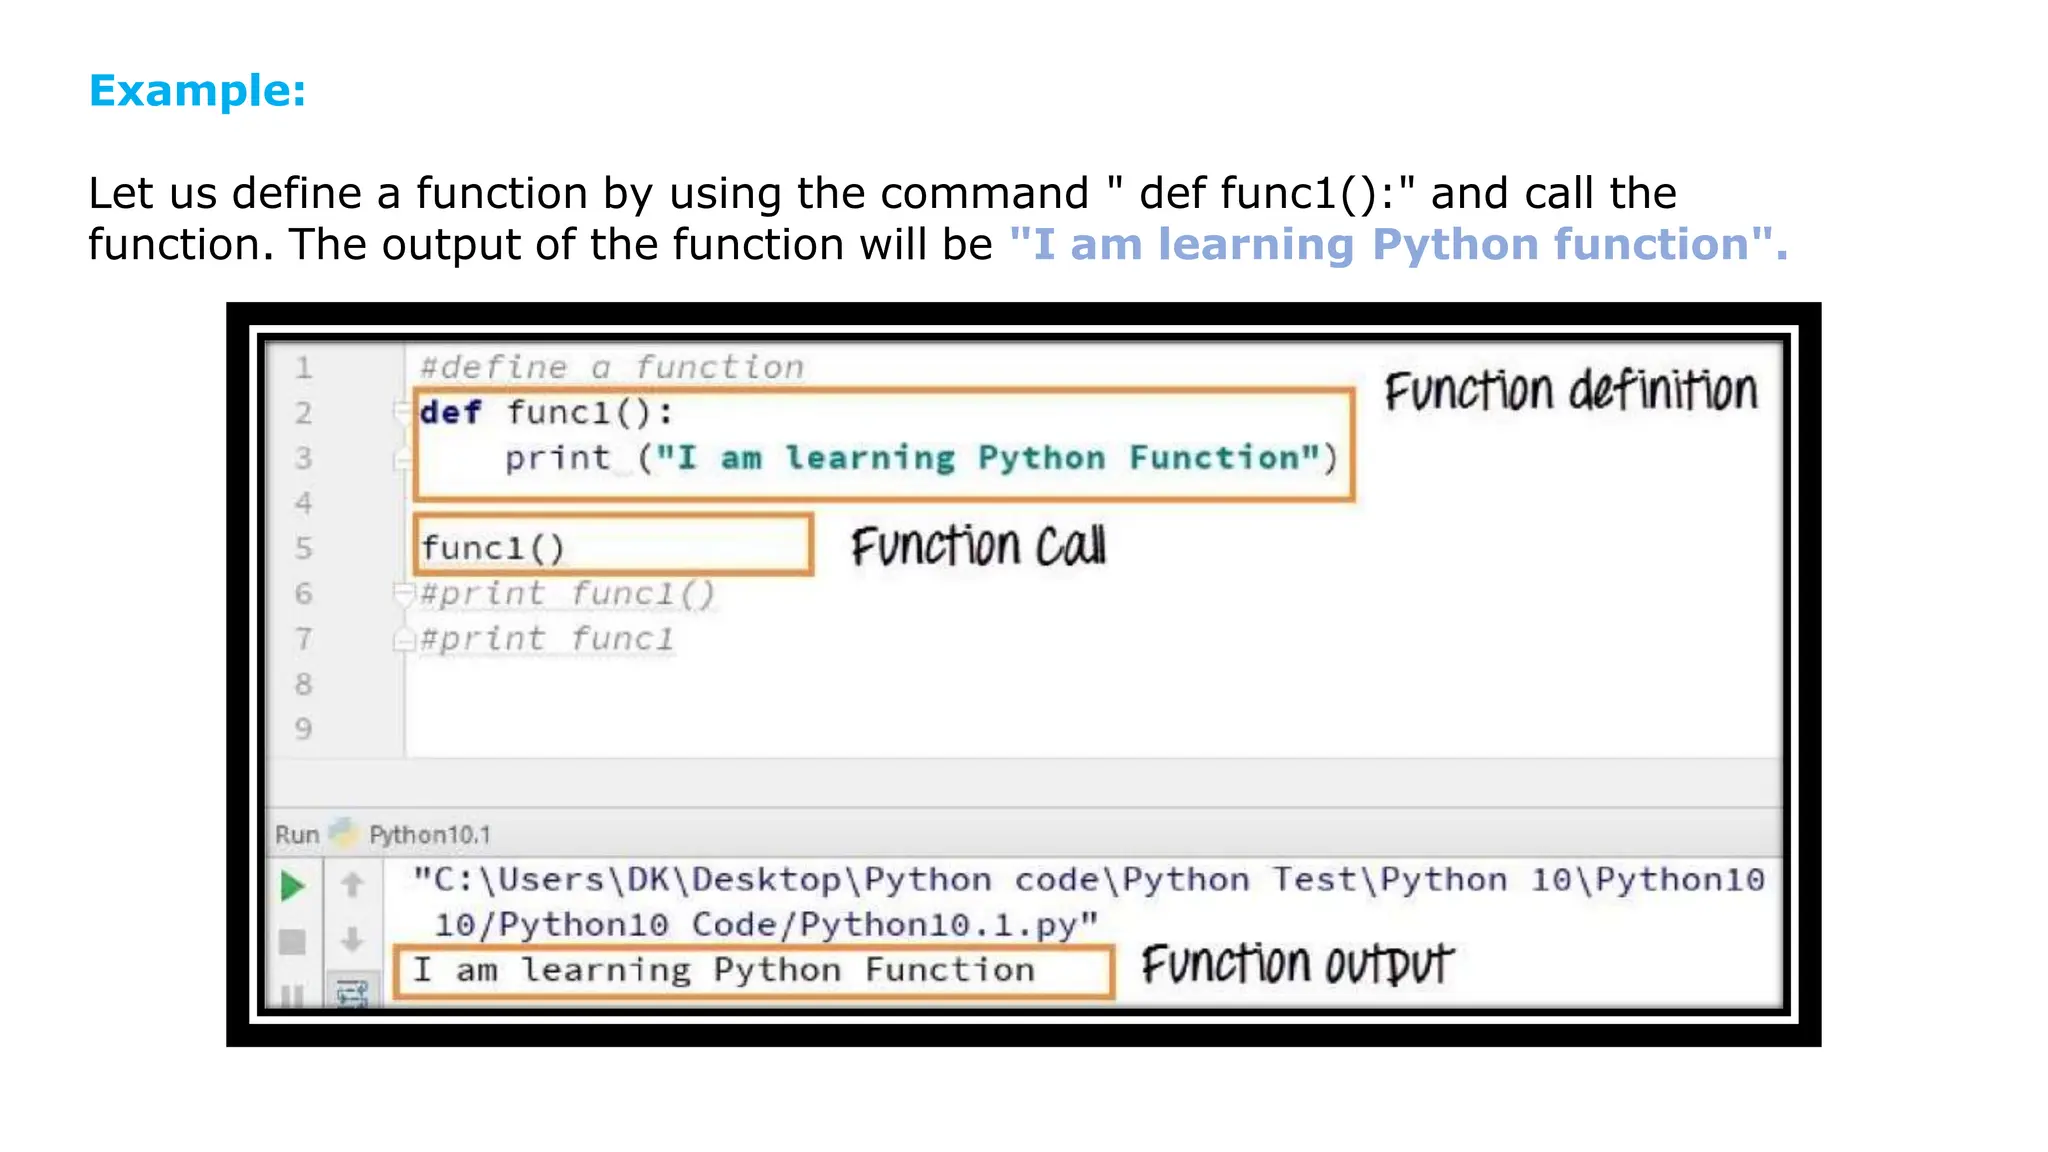Click commented line '#print func1()'
Image resolution: width=2048 pixels, height=1152 pixels.
567,594
